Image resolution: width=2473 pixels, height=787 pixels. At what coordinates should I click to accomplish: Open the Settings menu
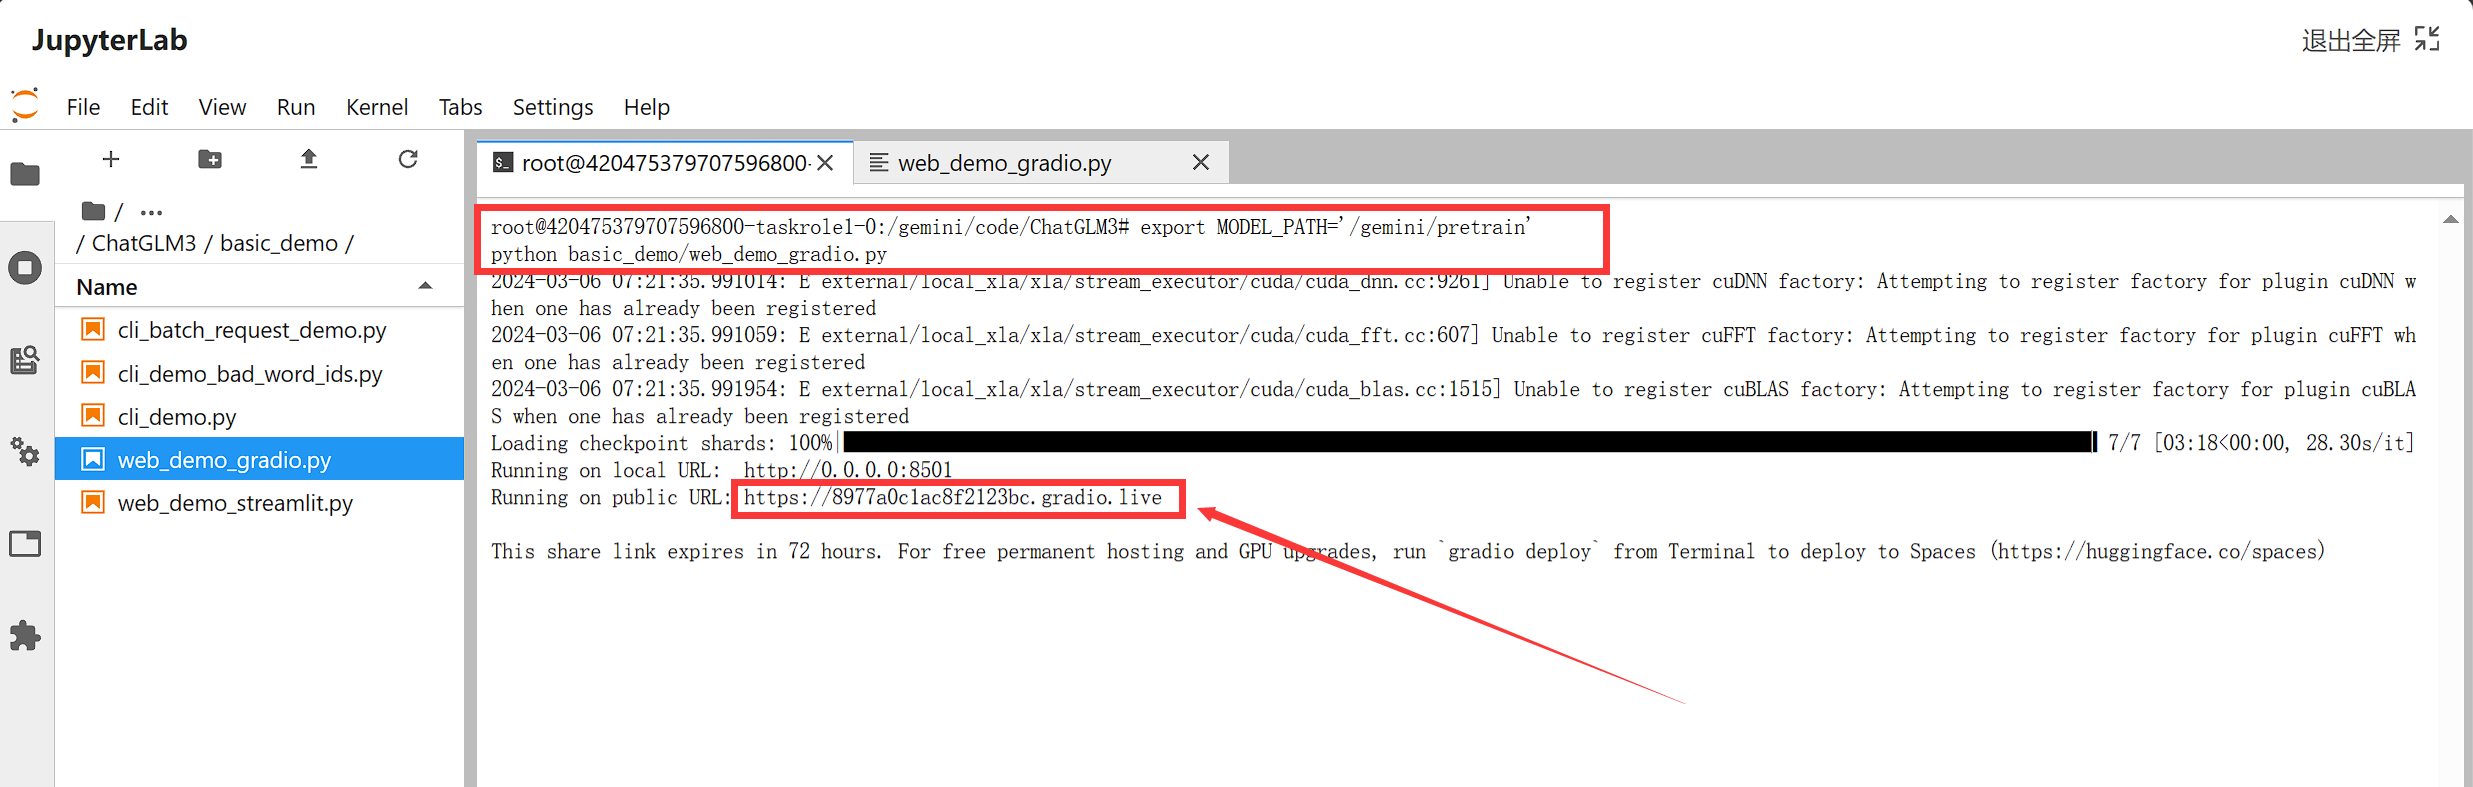click(553, 107)
